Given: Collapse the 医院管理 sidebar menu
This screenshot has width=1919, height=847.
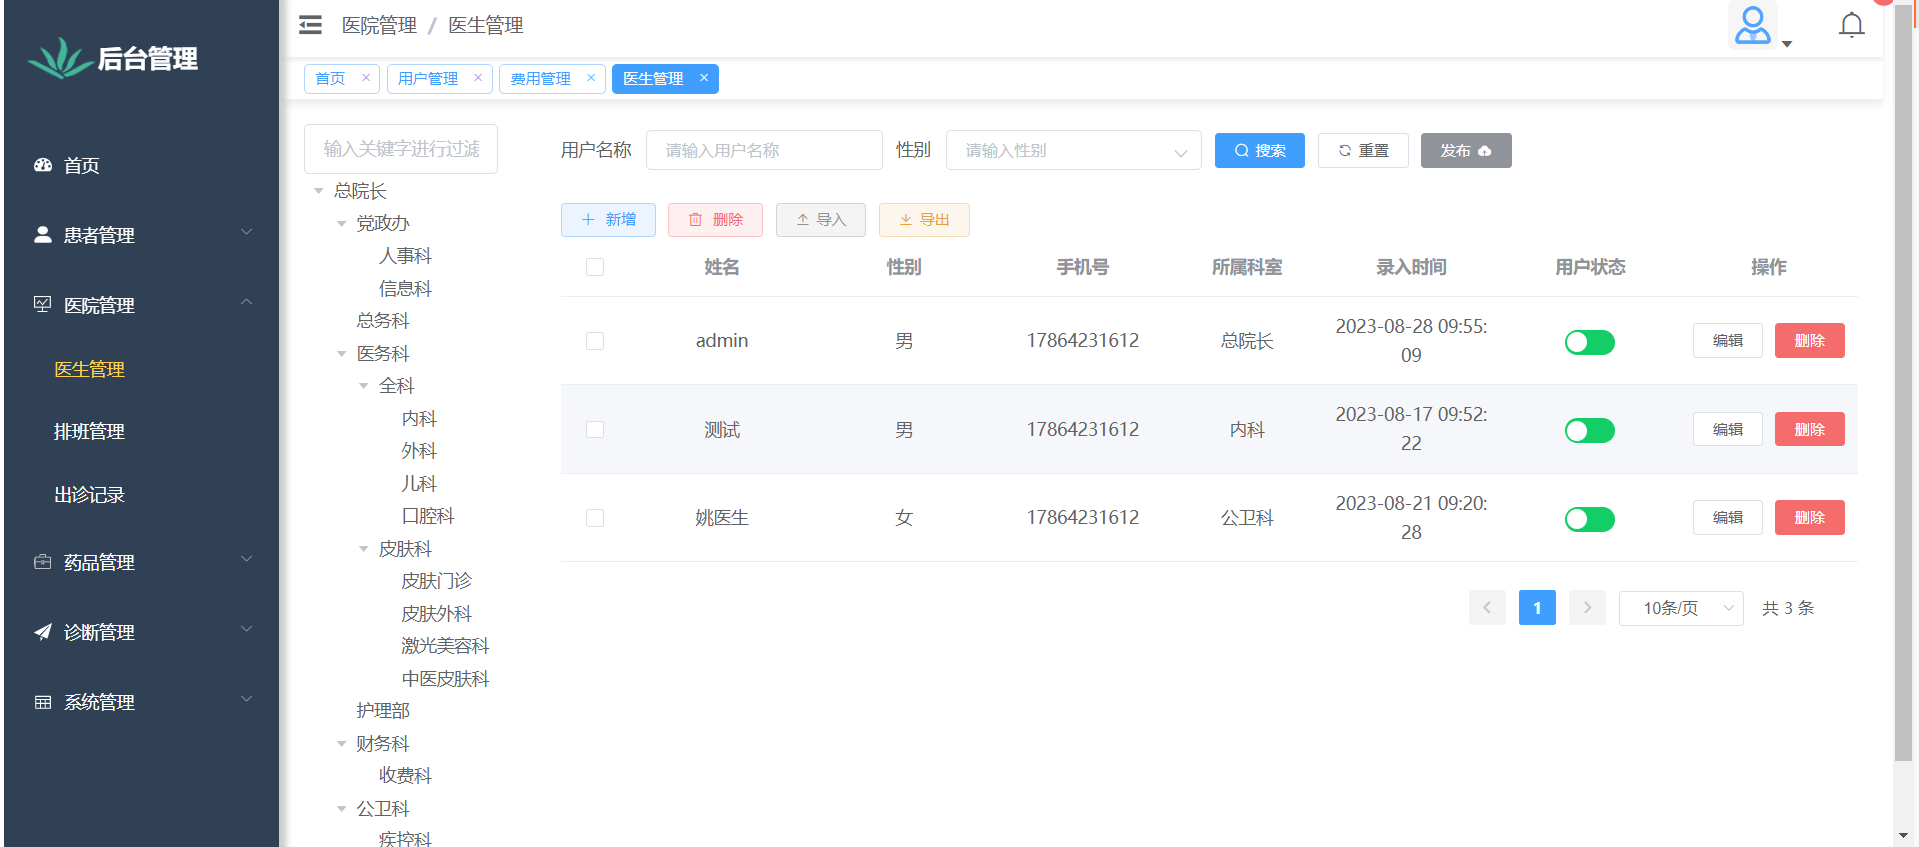Looking at the screenshot, I should point(141,305).
